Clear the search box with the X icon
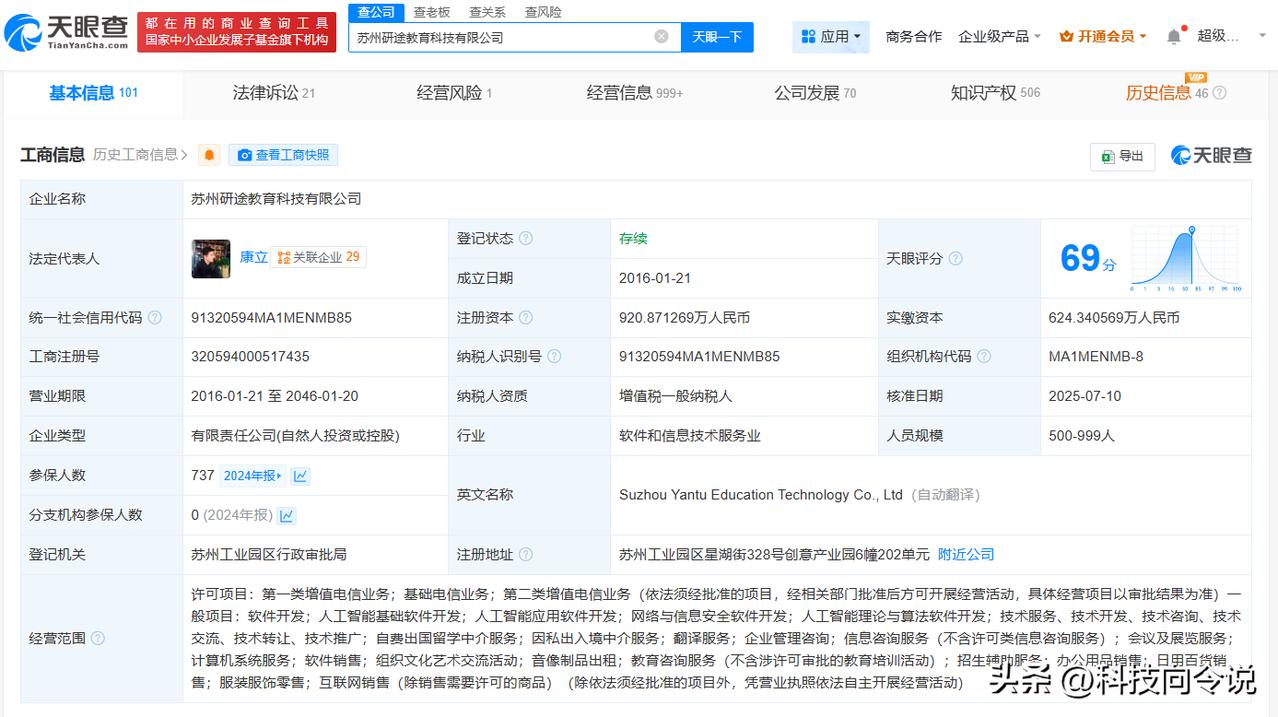This screenshot has width=1278, height=717. point(662,37)
